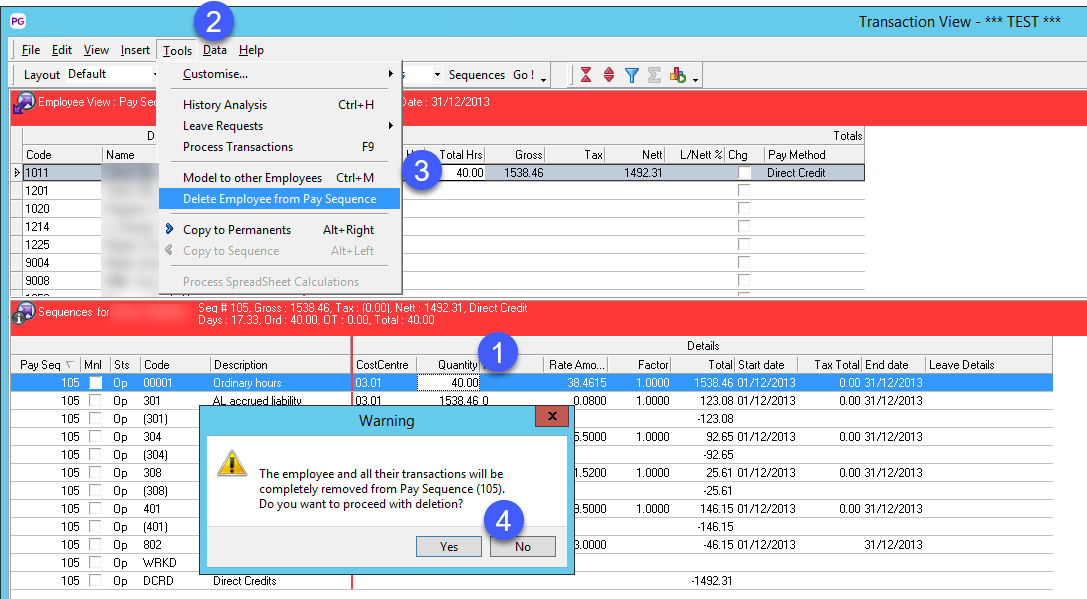
Task: Close the Warning dialog with the X
Action: 551,415
